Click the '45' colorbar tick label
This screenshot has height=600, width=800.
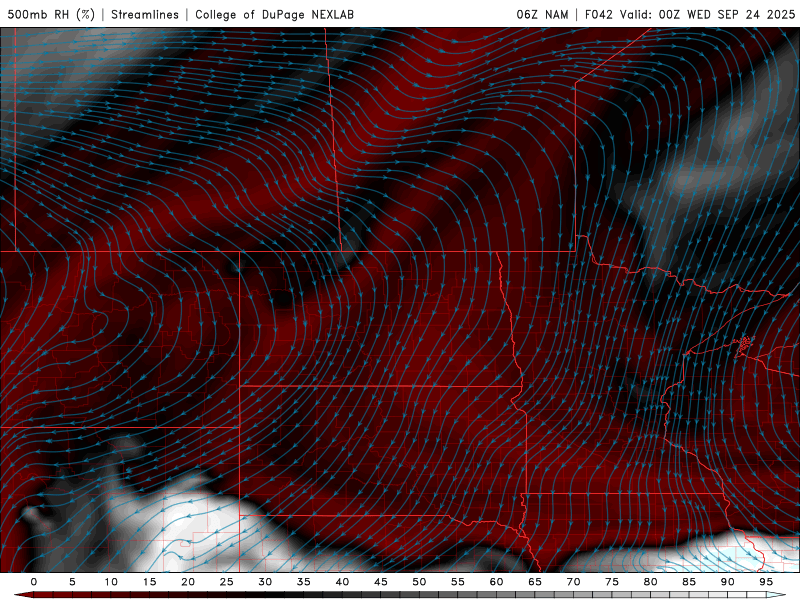pos(380,582)
